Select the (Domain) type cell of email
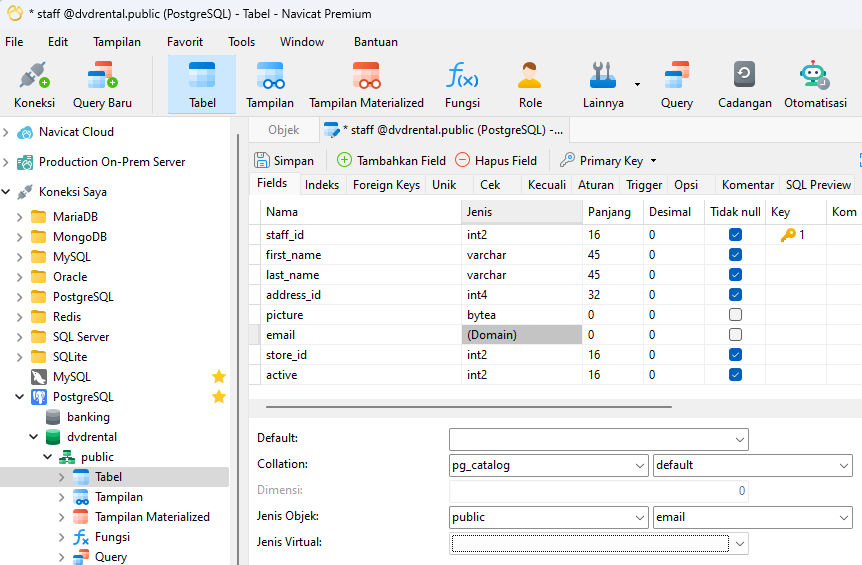862x565 pixels. (x=522, y=335)
